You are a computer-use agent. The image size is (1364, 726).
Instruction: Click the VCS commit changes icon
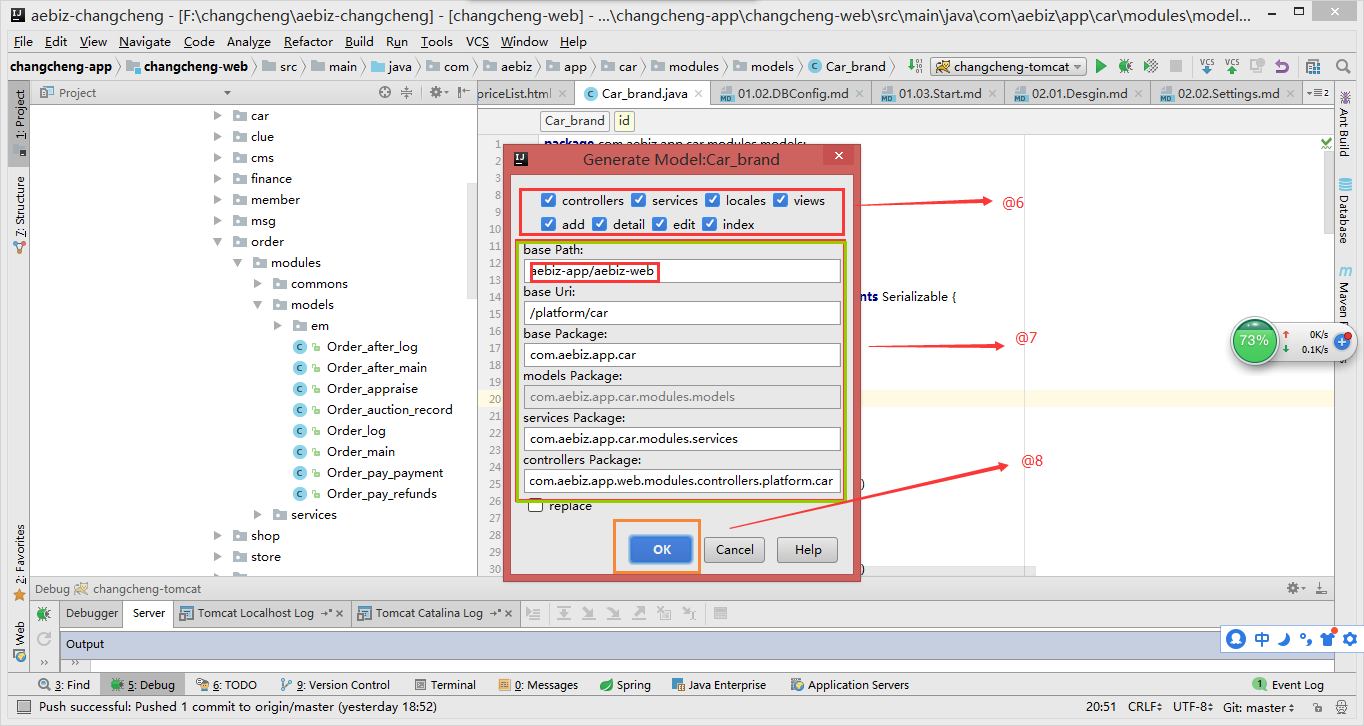pos(1232,67)
